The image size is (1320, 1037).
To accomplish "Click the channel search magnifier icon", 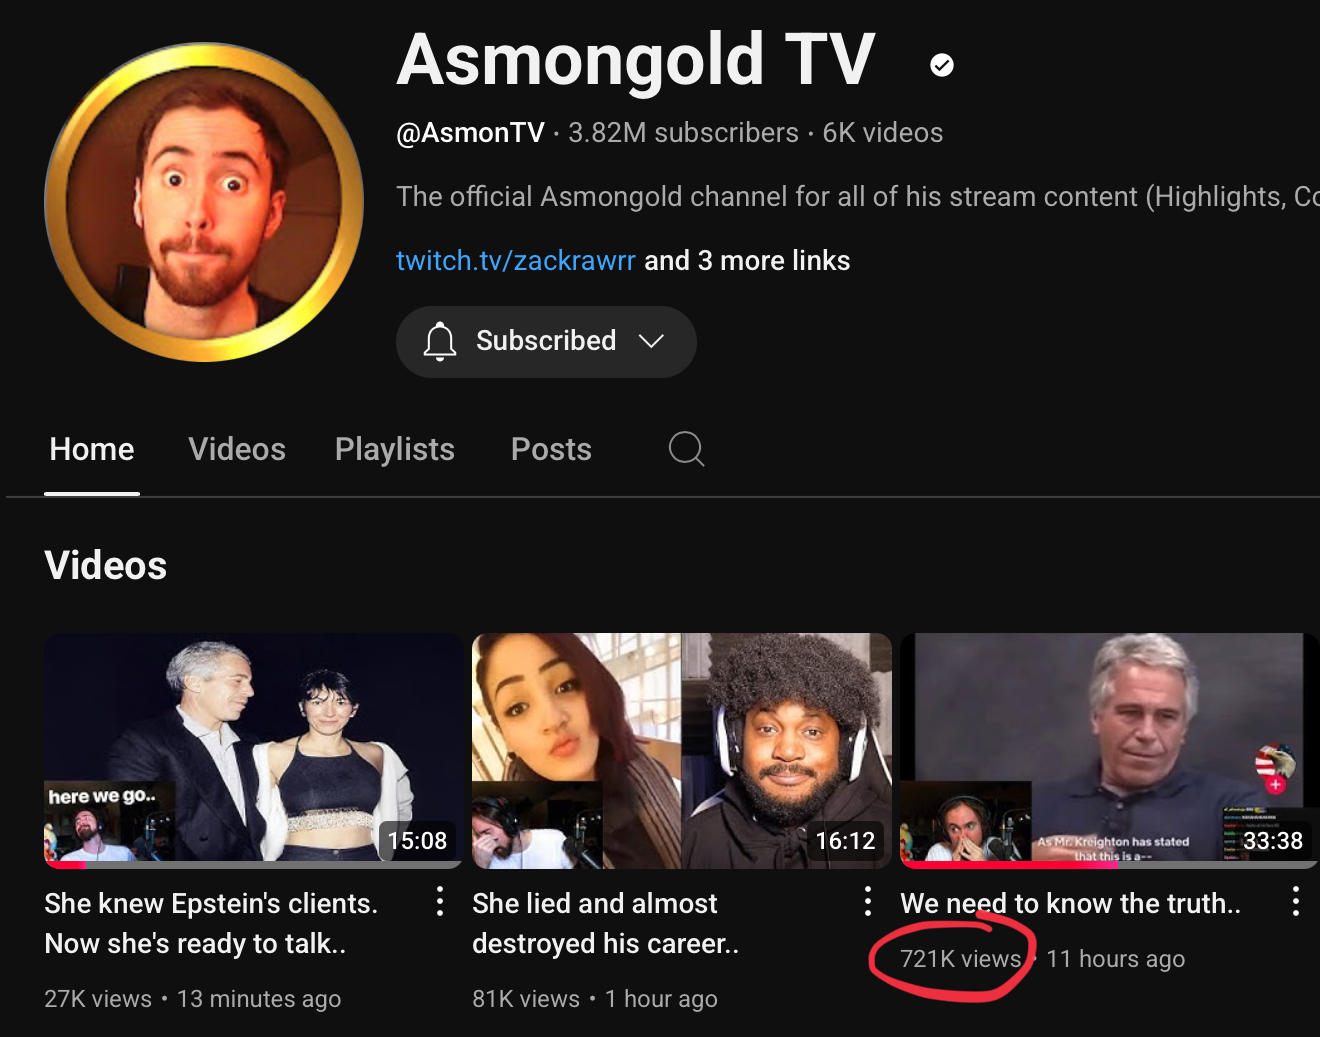I will pos(687,449).
